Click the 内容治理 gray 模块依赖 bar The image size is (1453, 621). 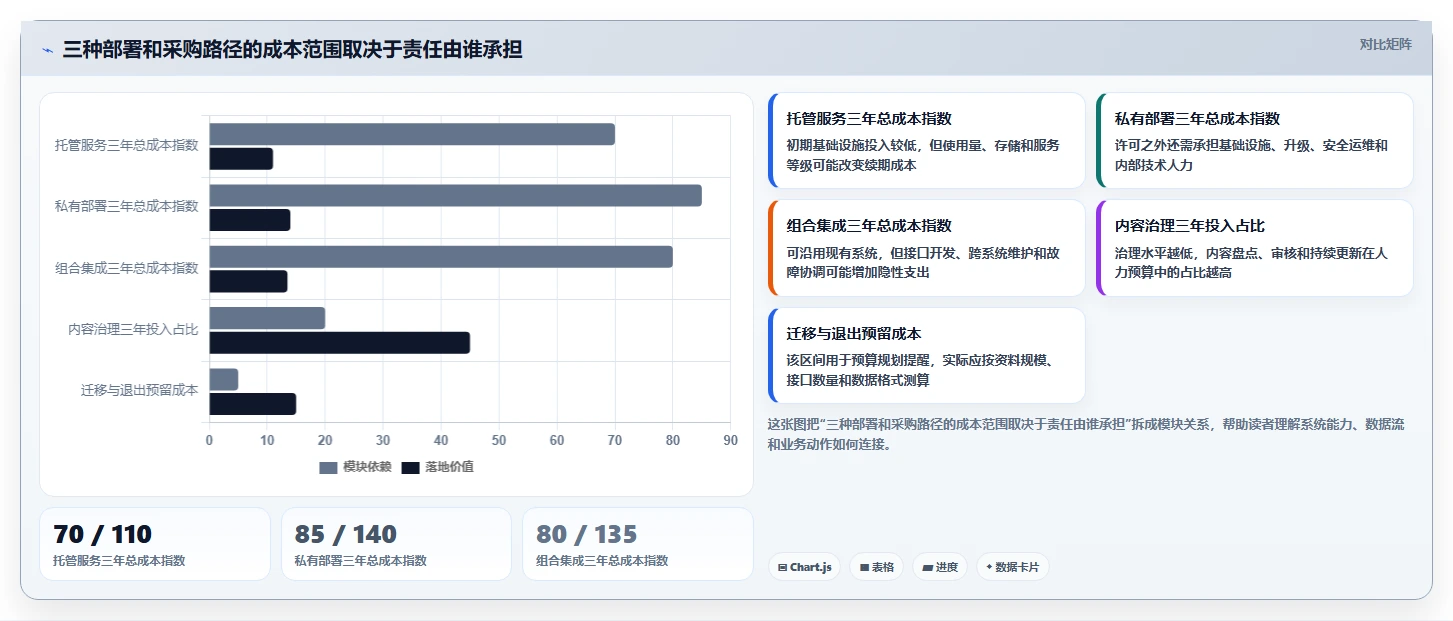267,318
